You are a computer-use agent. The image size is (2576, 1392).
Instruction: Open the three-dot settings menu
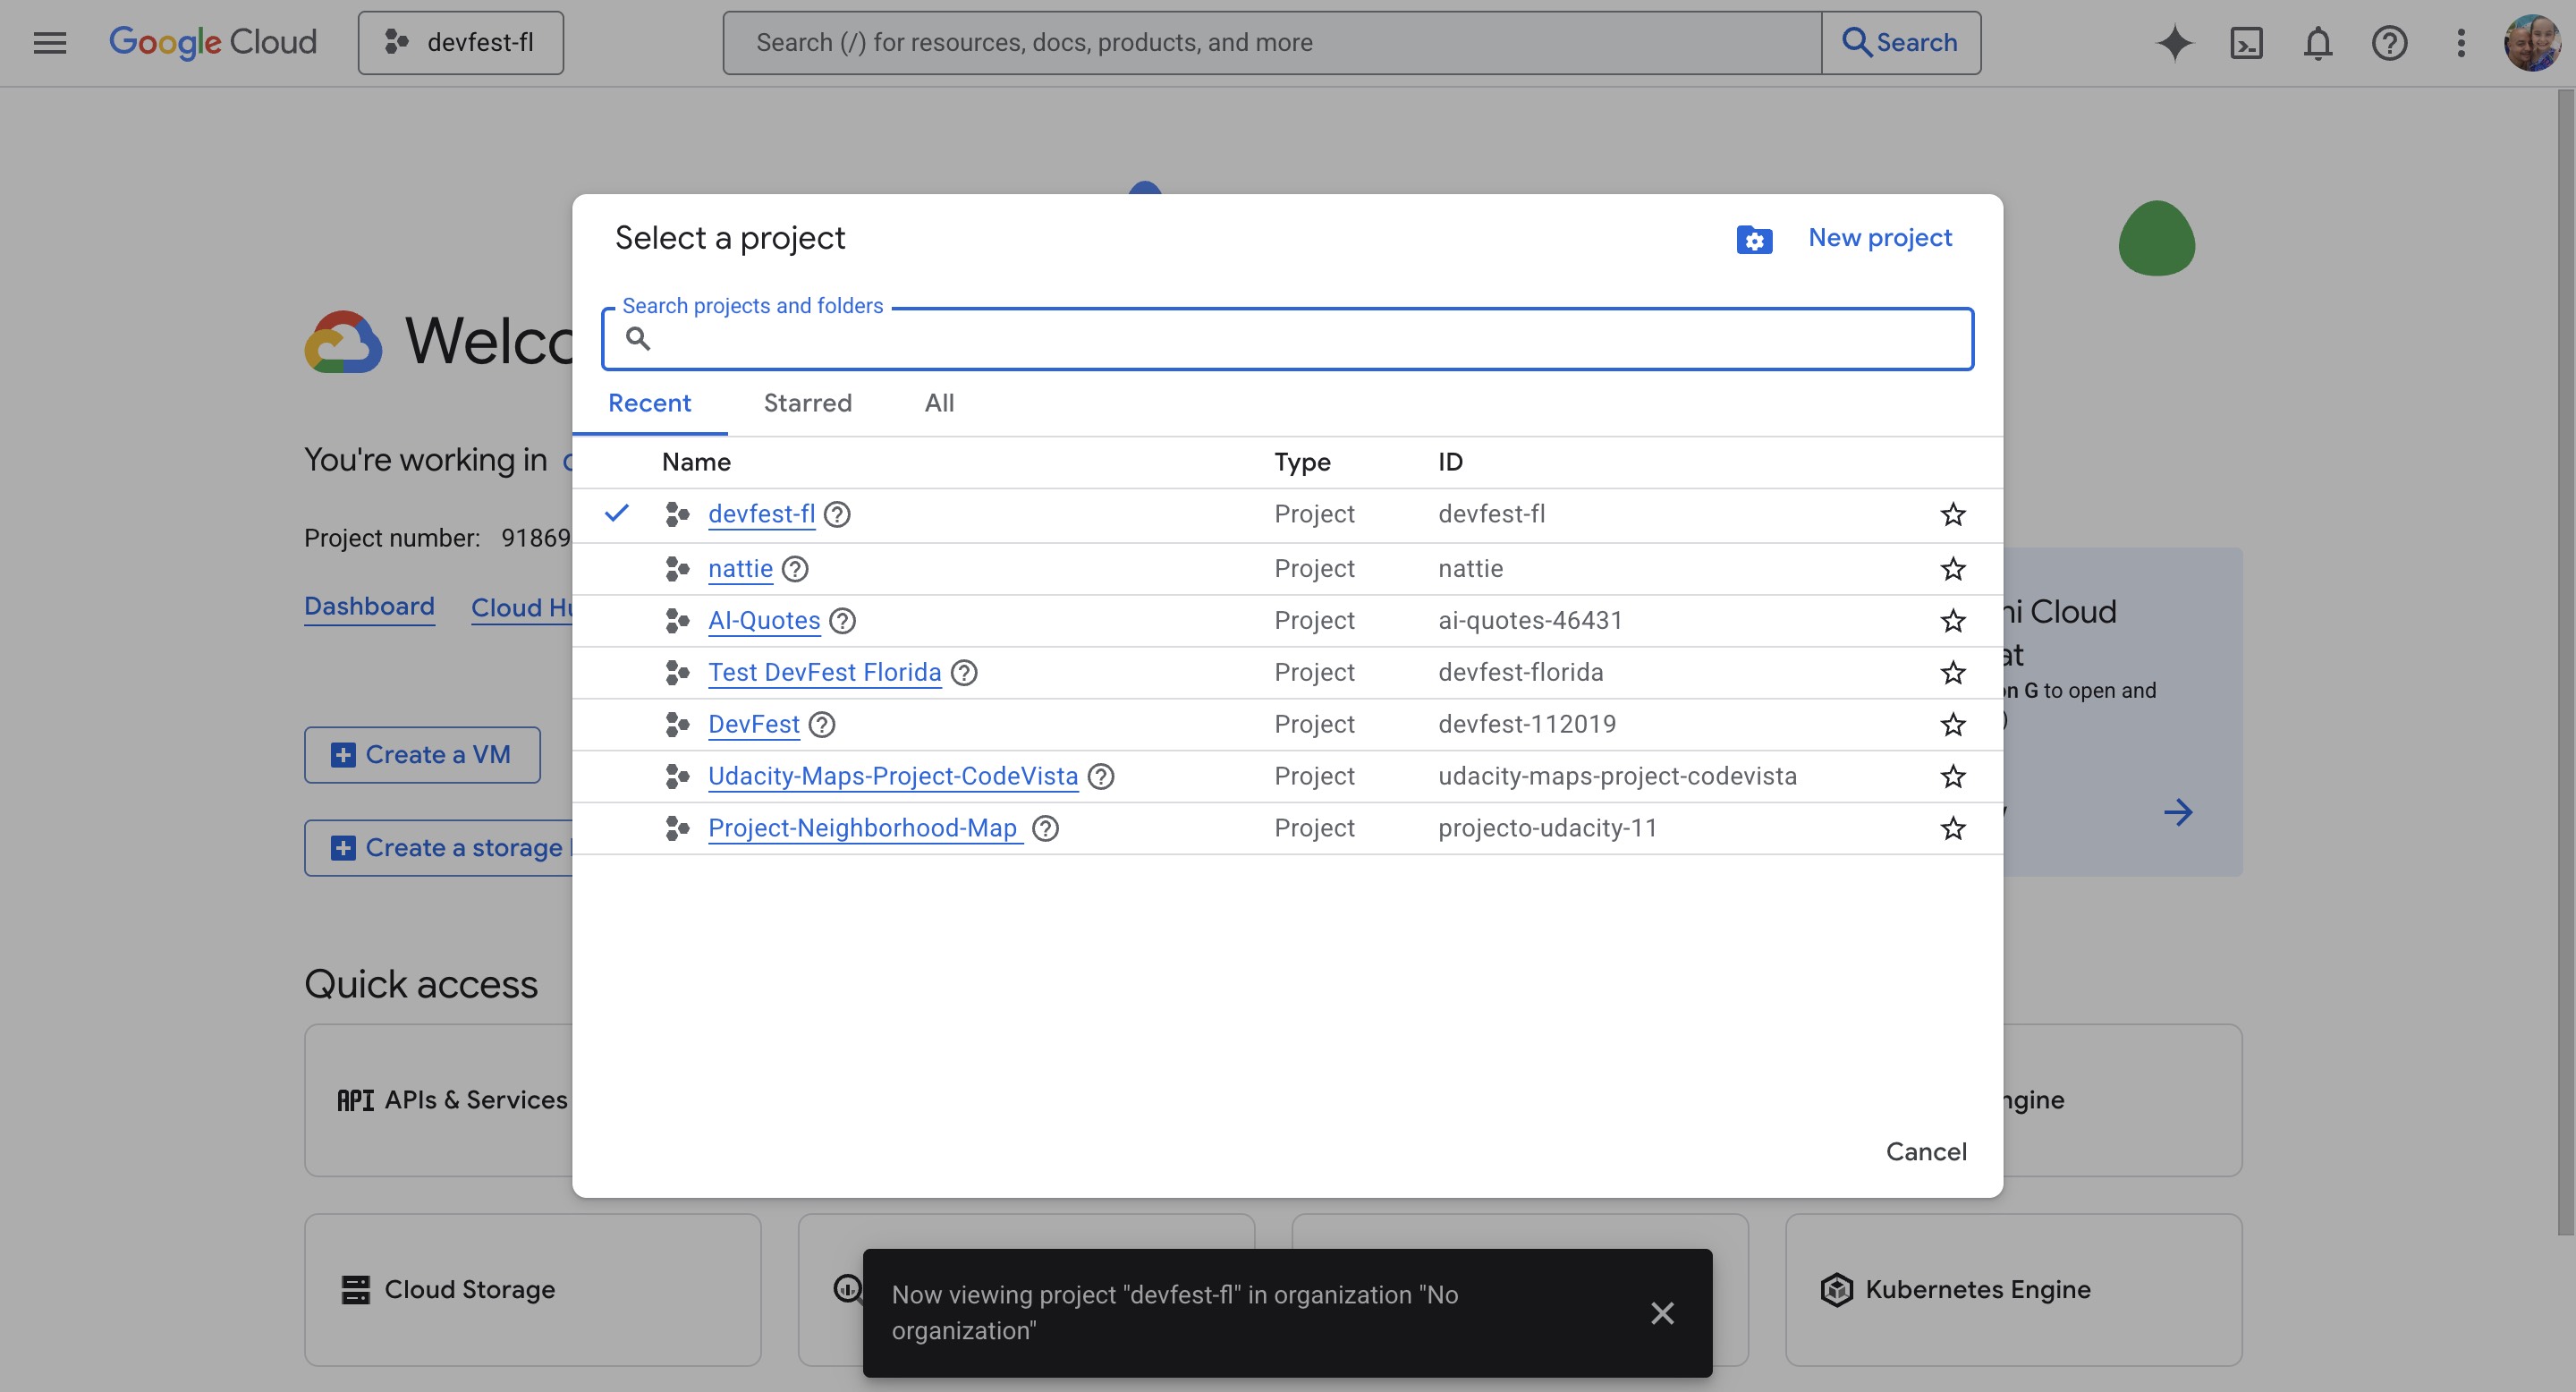pyautogui.click(x=2461, y=43)
